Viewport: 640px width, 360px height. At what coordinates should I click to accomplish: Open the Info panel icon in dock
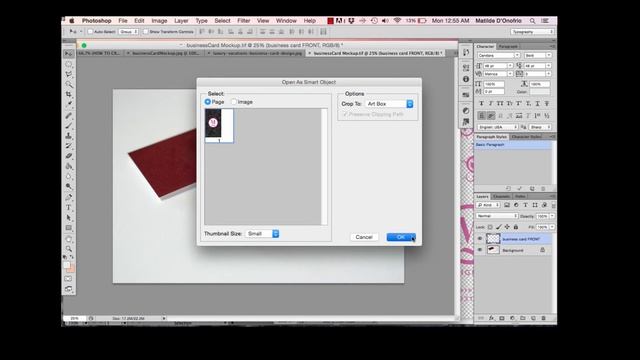[x=466, y=79]
